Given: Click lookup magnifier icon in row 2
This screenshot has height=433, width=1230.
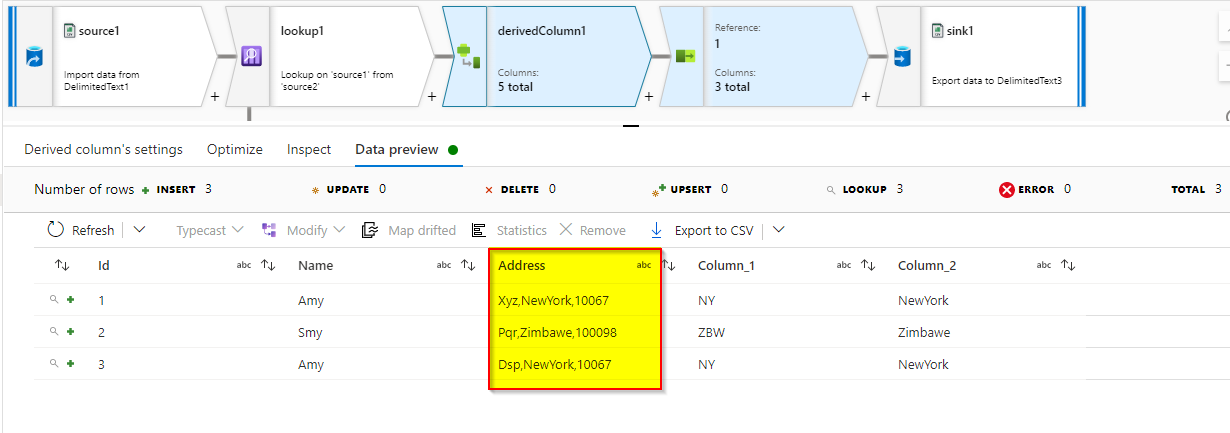Looking at the screenshot, I should [x=54, y=332].
